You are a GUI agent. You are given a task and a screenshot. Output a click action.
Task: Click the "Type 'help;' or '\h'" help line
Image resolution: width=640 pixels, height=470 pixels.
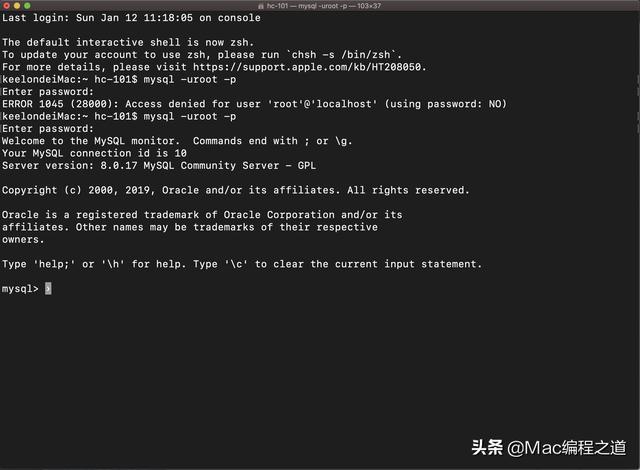(242, 264)
